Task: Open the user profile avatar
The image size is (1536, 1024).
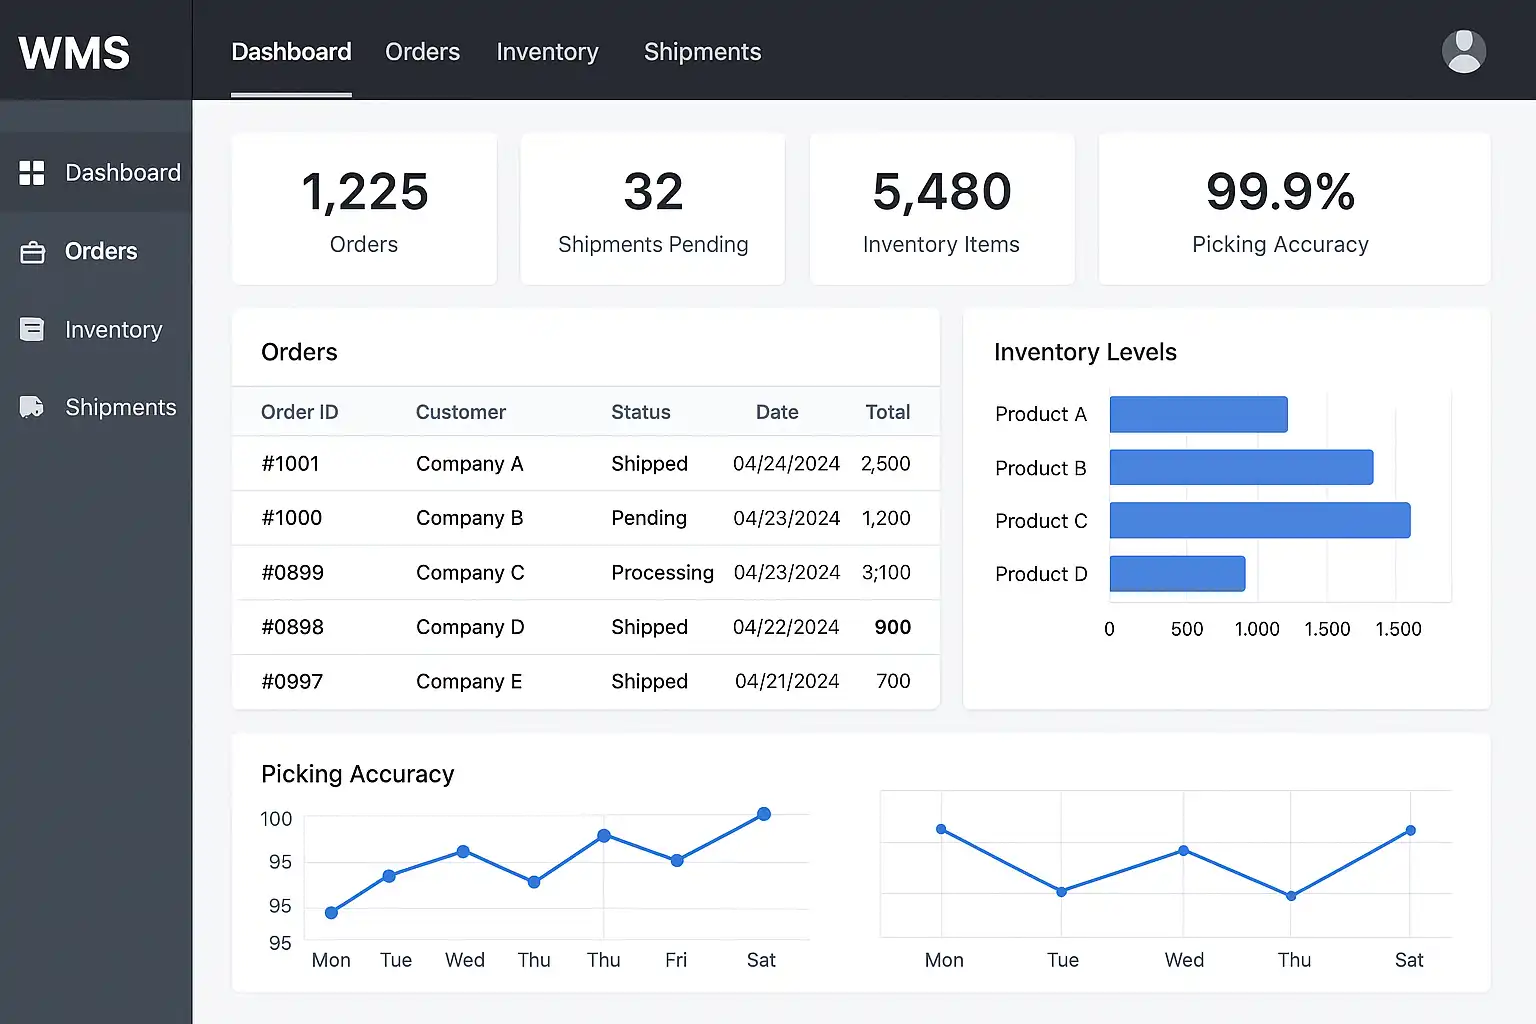Action: tap(1464, 51)
